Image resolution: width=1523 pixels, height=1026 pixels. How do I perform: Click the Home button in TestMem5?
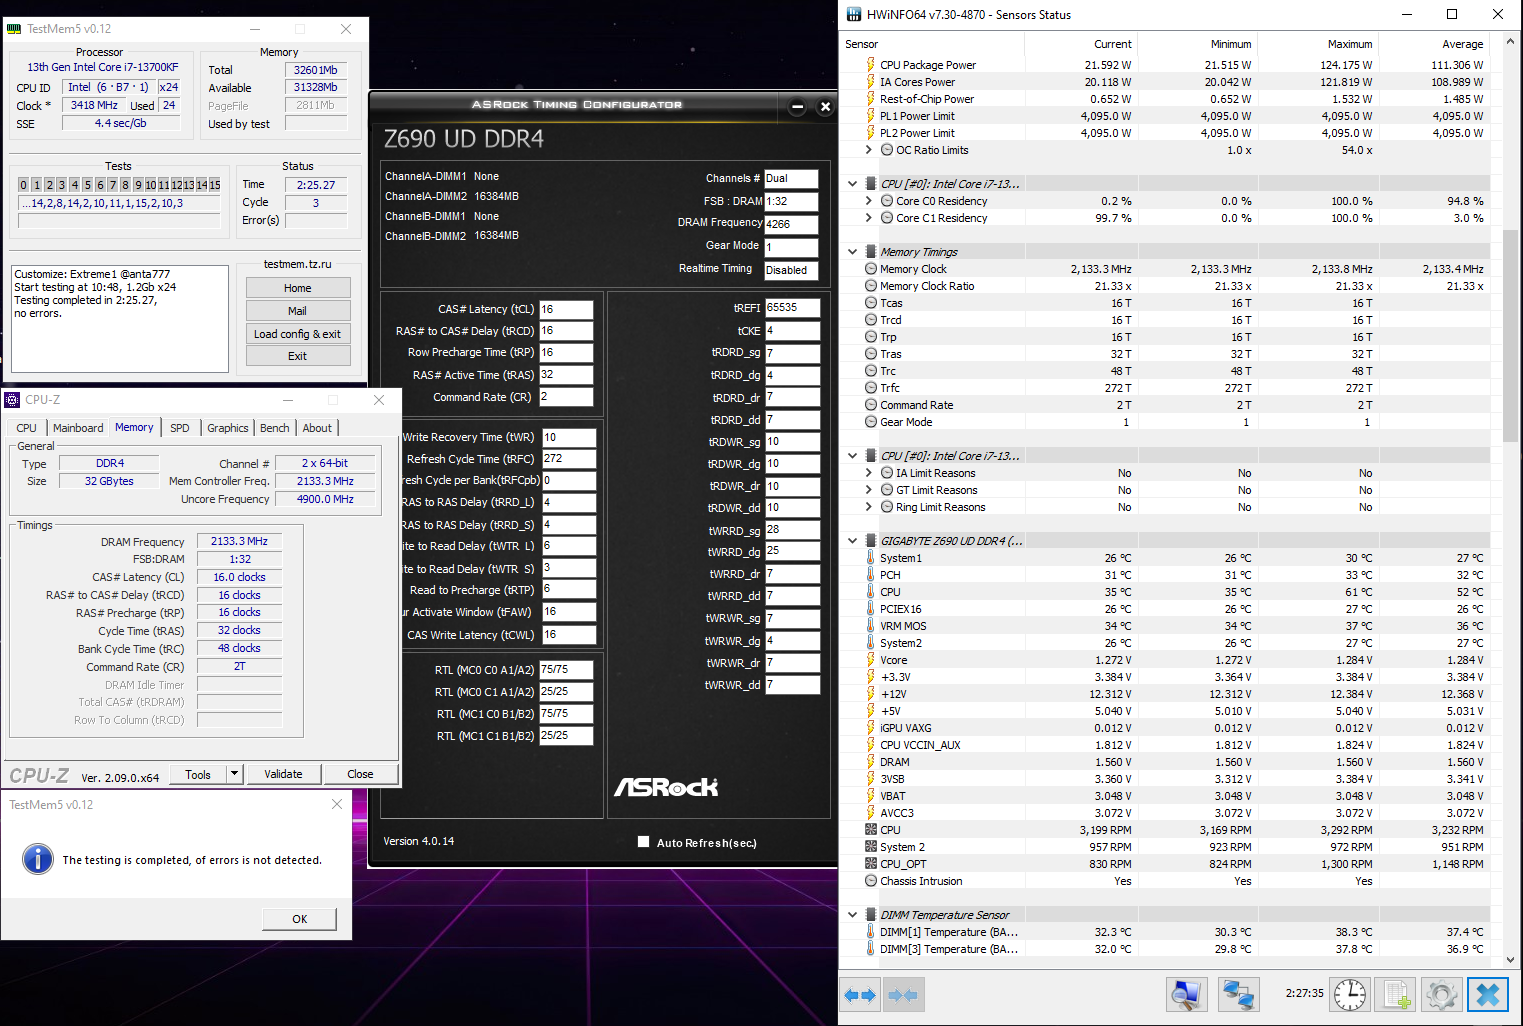click(298, 288)
